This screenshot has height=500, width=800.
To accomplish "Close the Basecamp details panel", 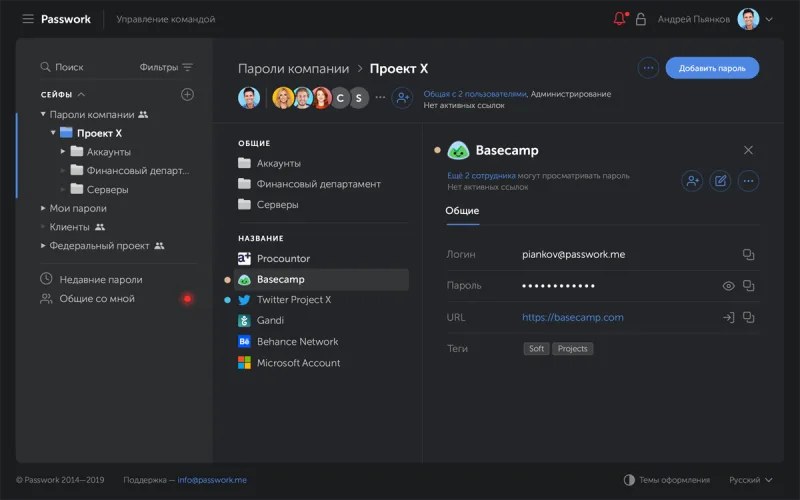I will click(x=748, y=150).
